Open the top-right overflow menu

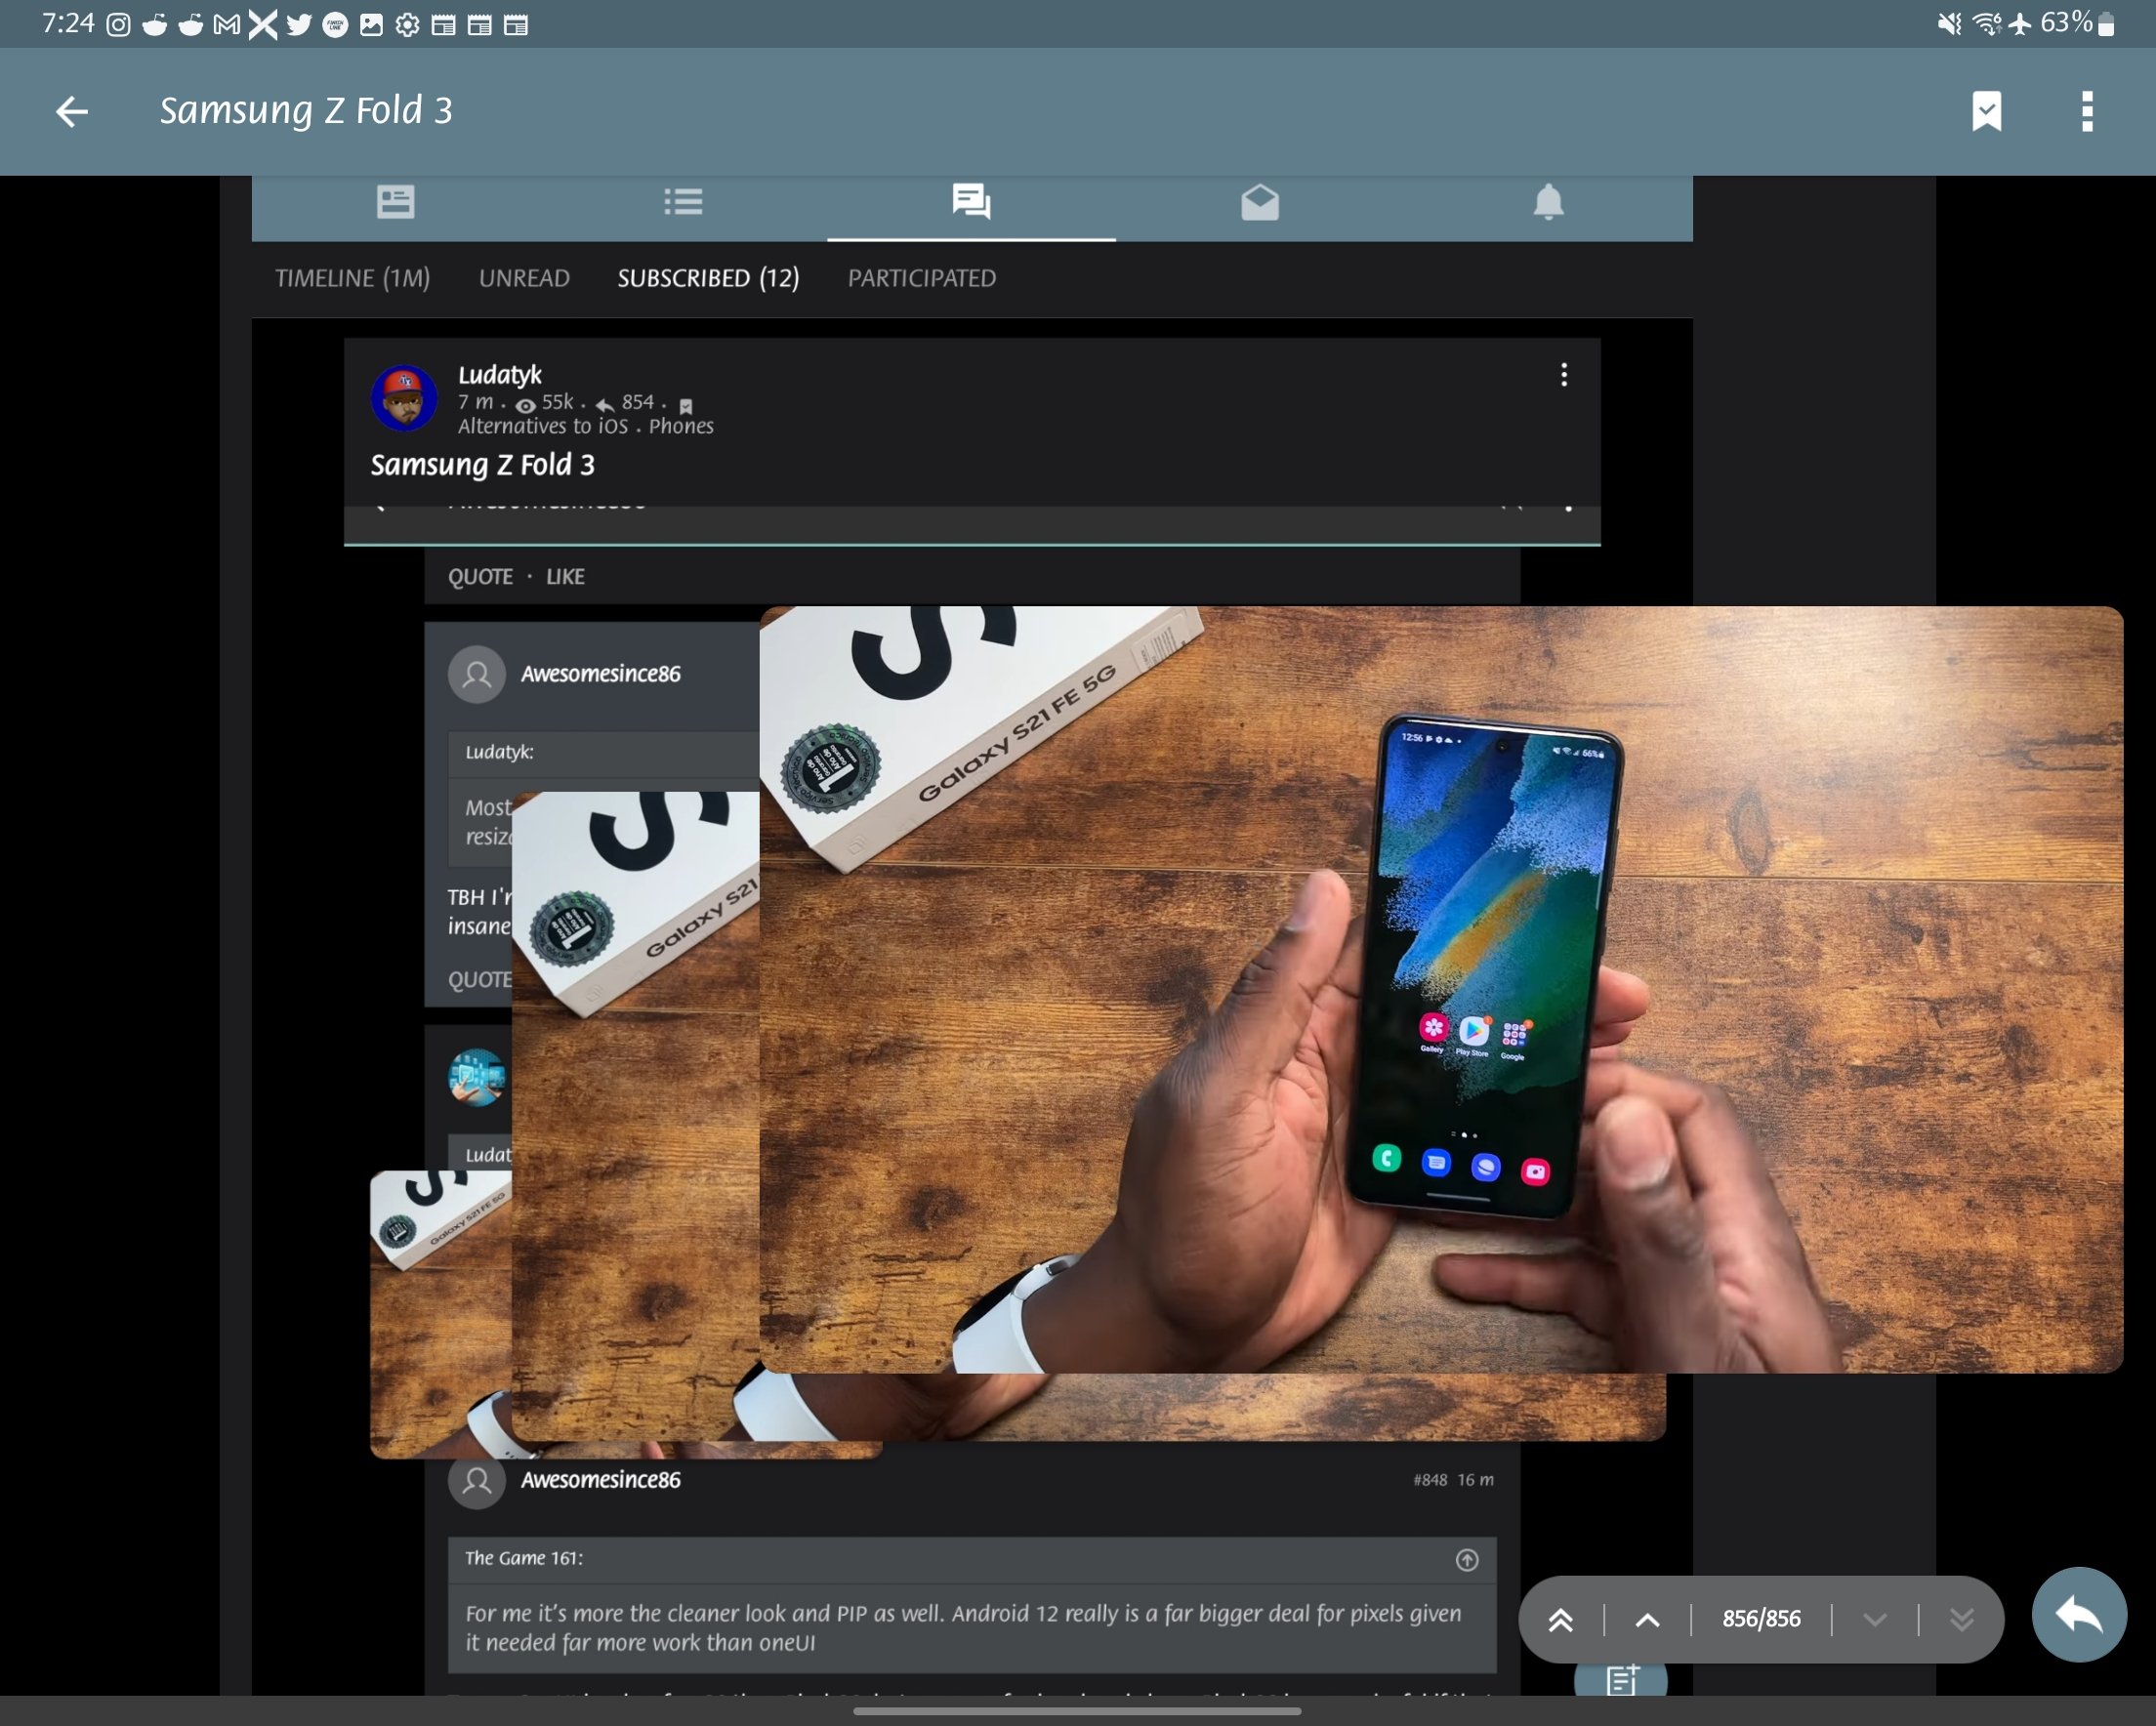[x=2086, y=111]
